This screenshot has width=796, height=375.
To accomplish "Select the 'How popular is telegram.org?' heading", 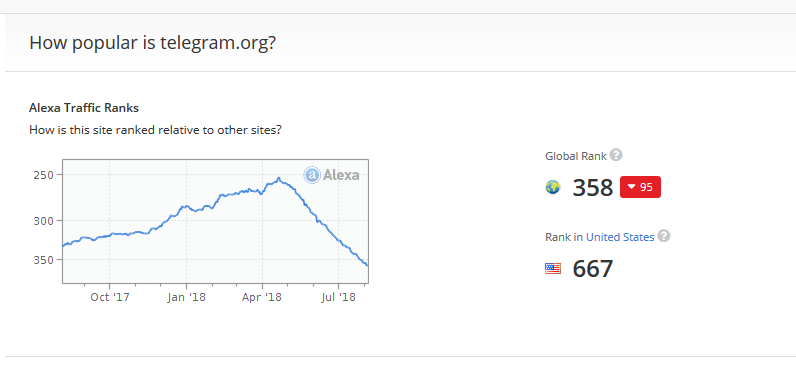I will pyautogui.click(x=152, y=43).
